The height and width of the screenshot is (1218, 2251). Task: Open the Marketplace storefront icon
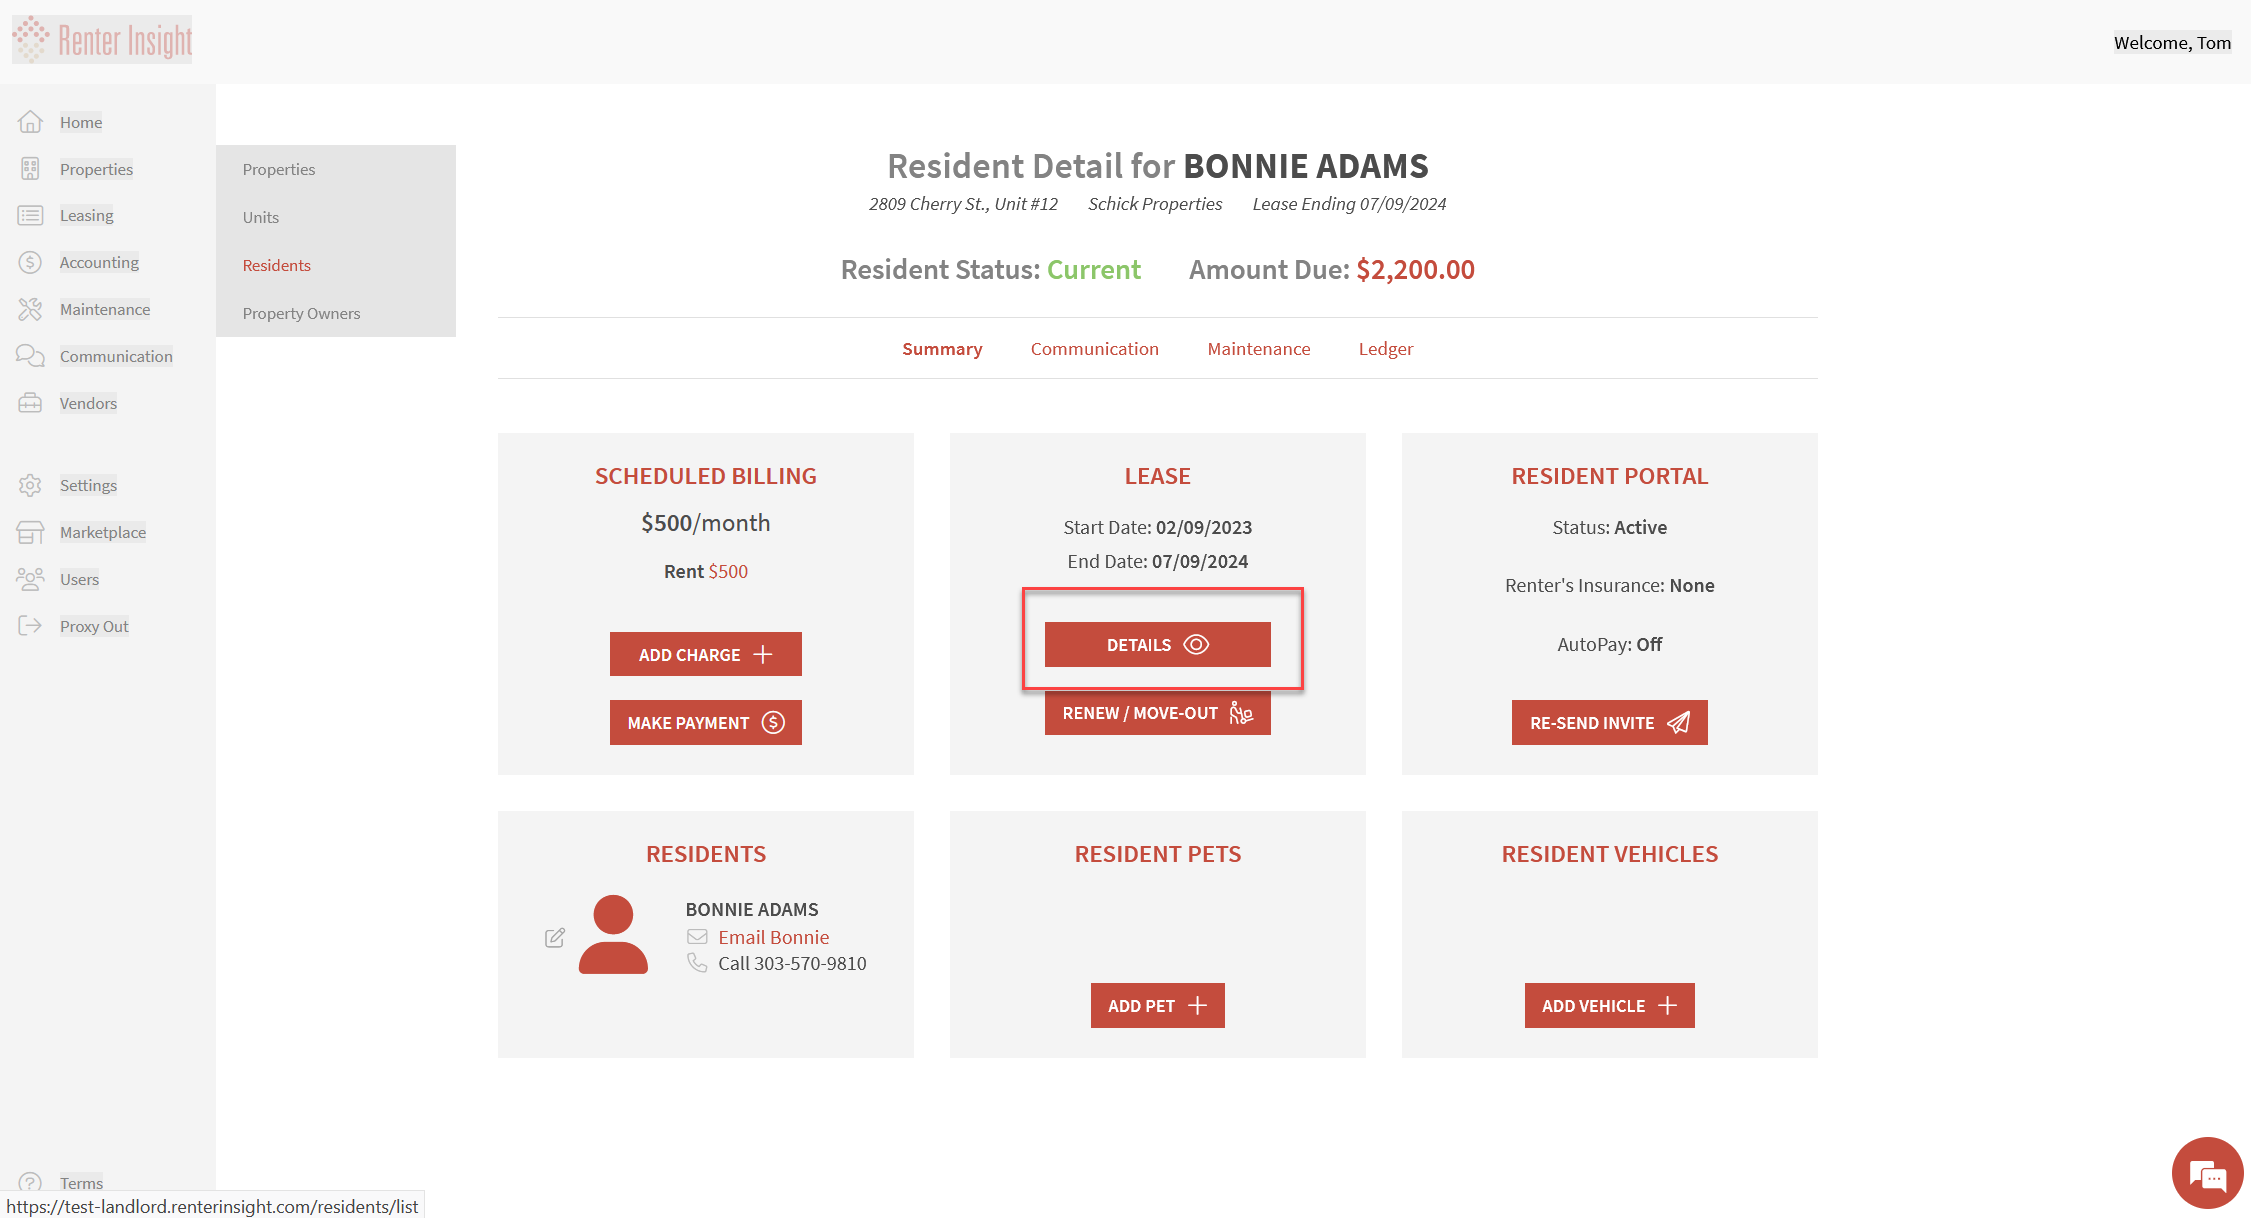point(30,532)
